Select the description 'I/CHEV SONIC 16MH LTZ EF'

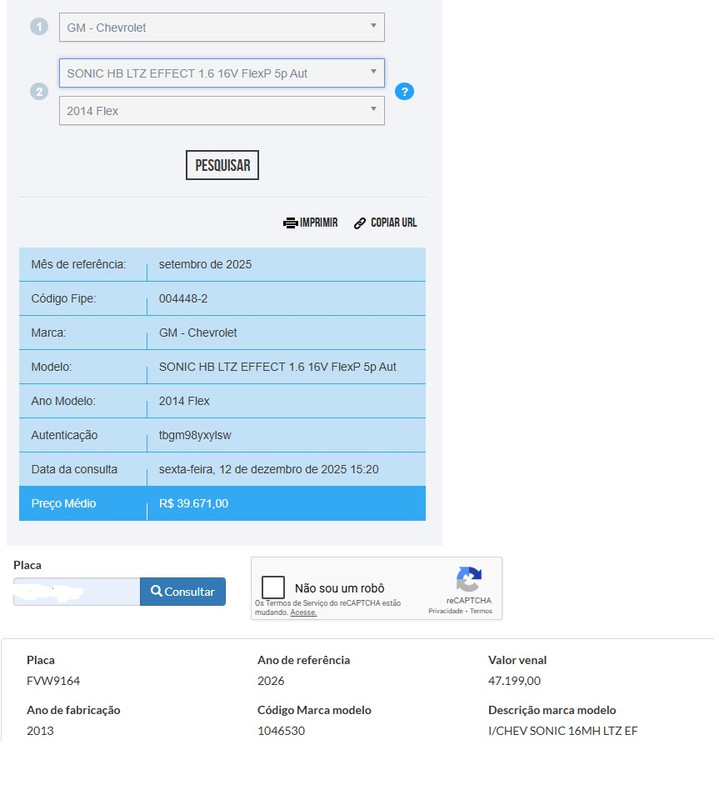point(564,732)
